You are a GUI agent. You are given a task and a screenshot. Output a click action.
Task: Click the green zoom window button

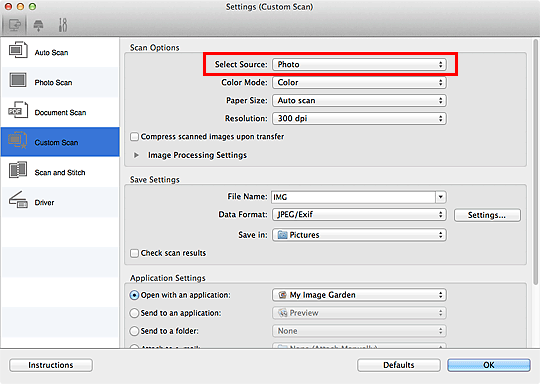click(x=32, y=6)
